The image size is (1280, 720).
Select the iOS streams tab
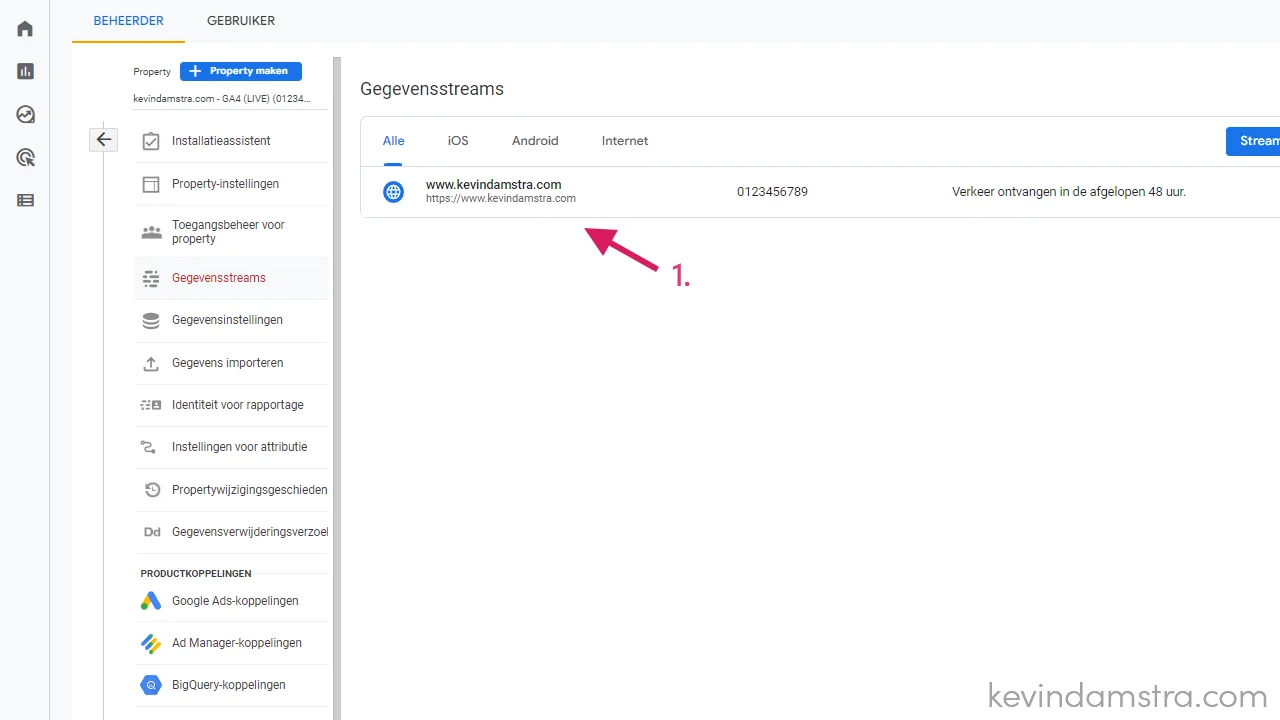pyautogui.click(x=458, y=141)
